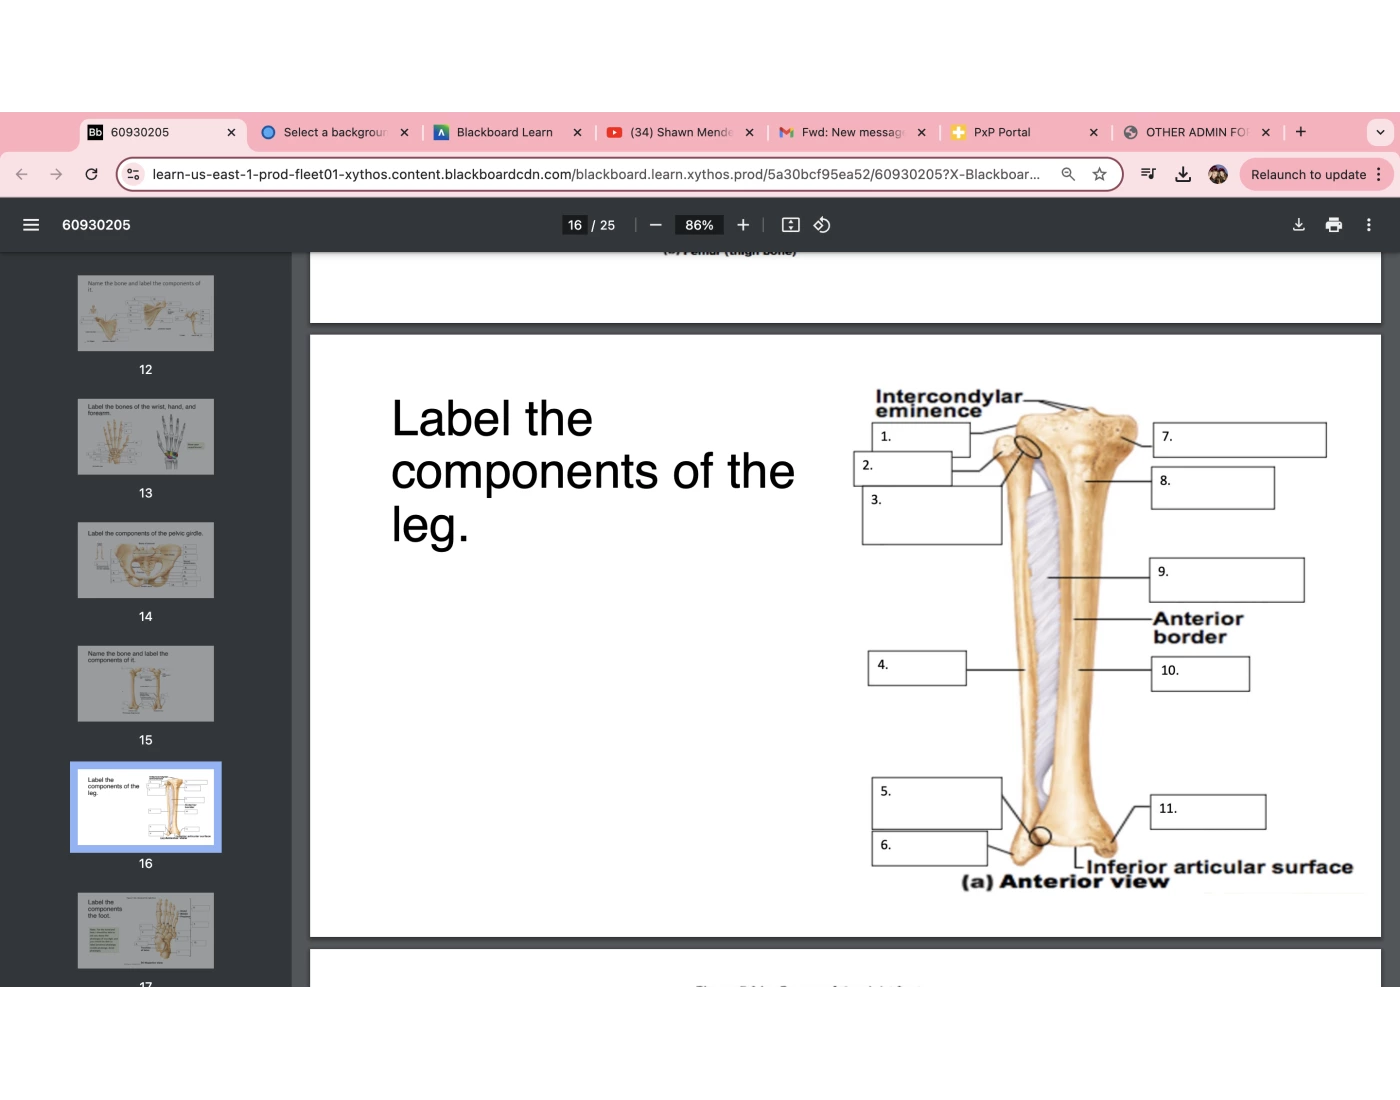This screenshot has width=1400, height=1100.
Task: Download the PDF from viewer toolbar
Action: coord(1299,225)
